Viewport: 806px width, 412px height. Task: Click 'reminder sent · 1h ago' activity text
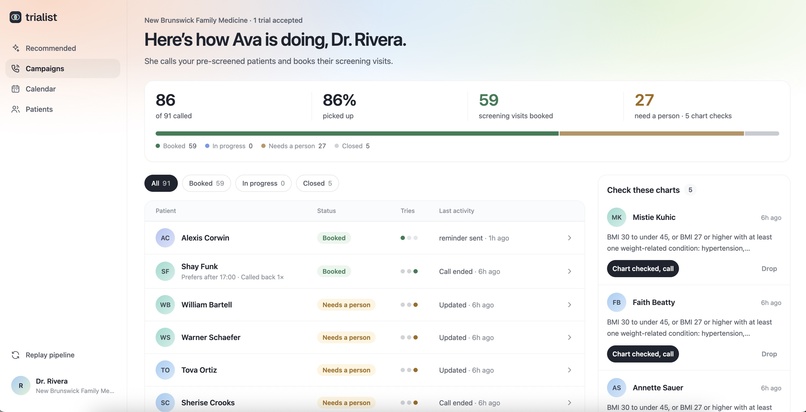click(x=474, y=238)
